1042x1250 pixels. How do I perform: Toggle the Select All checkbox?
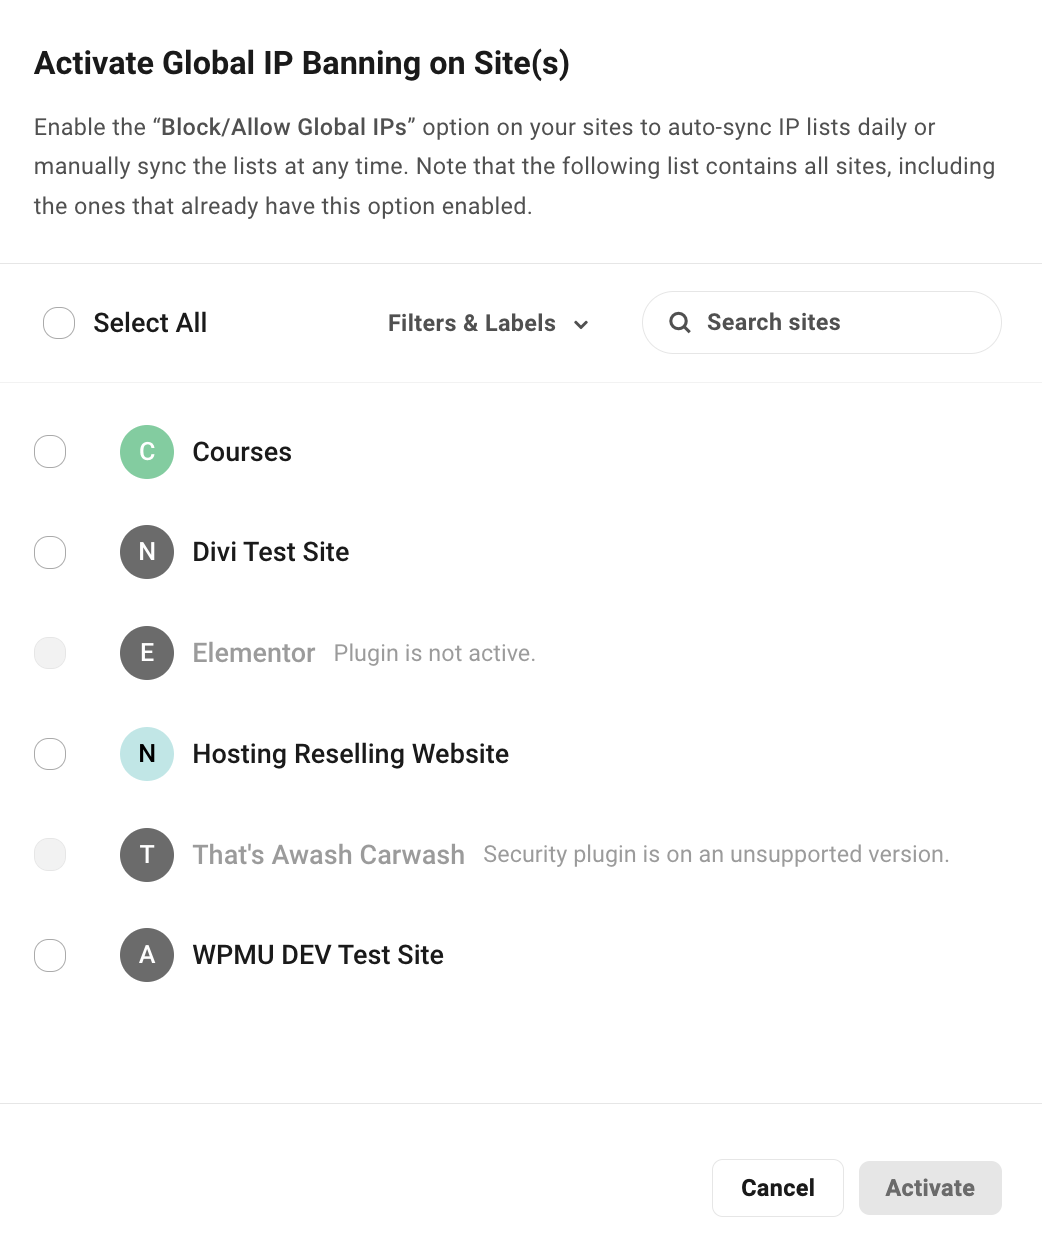(59, 323)
